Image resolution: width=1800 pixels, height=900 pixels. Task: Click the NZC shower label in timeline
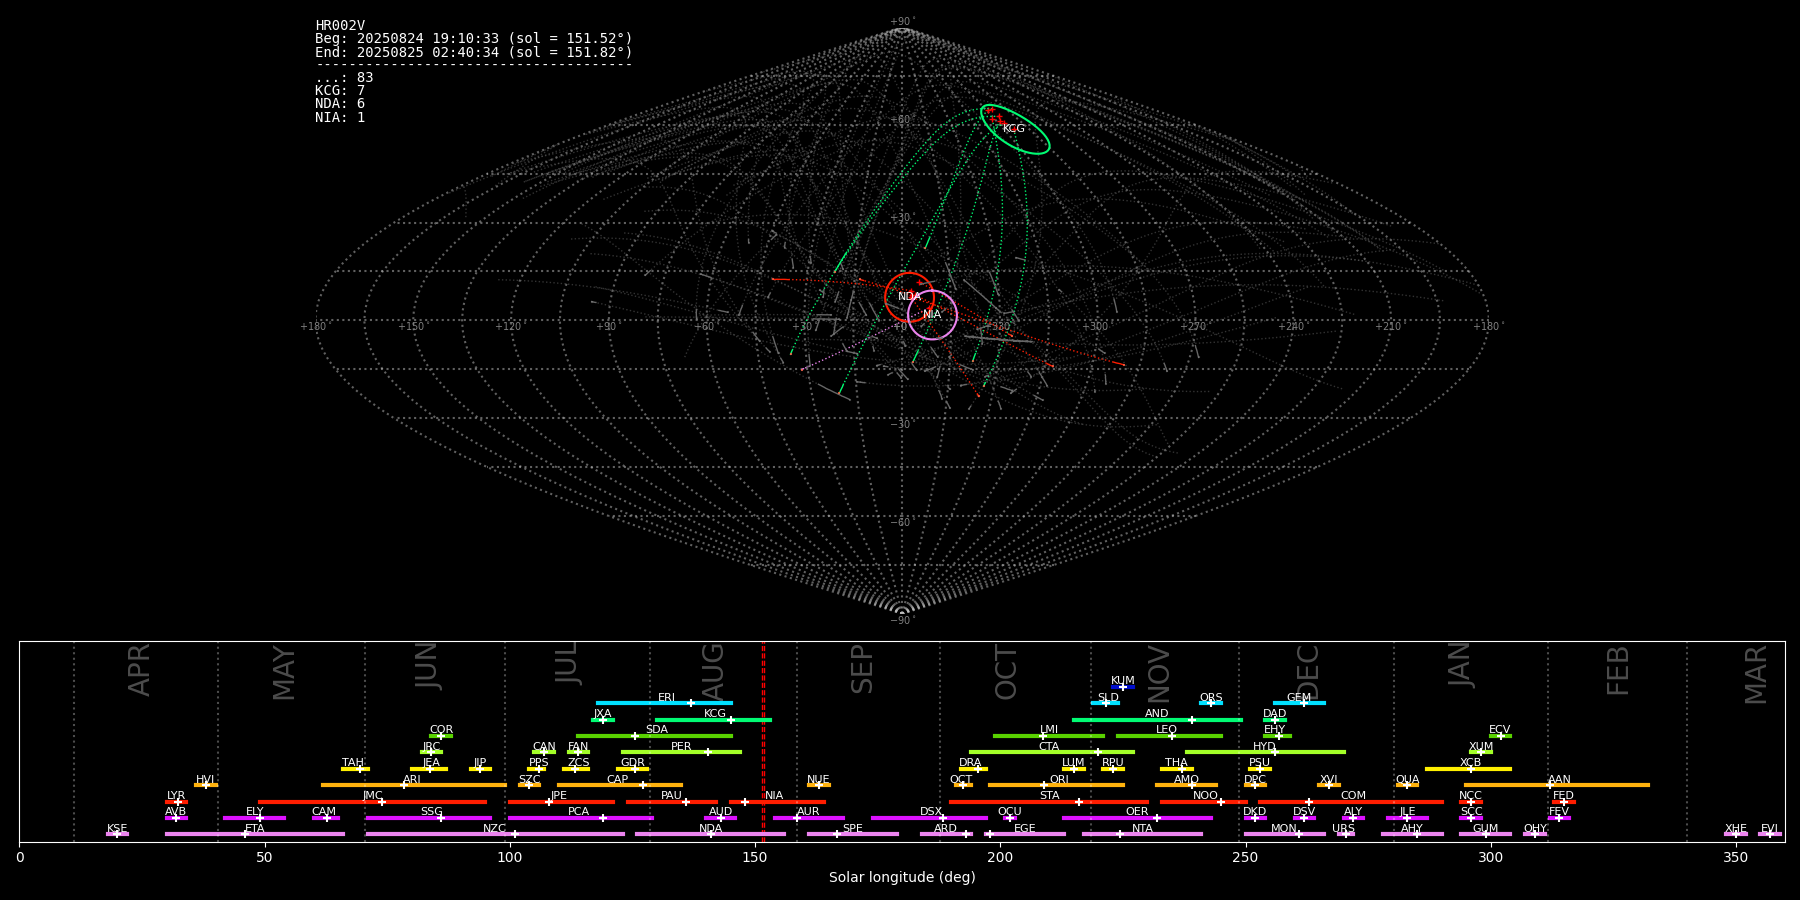pyautogui.click(x=494, y=829)
